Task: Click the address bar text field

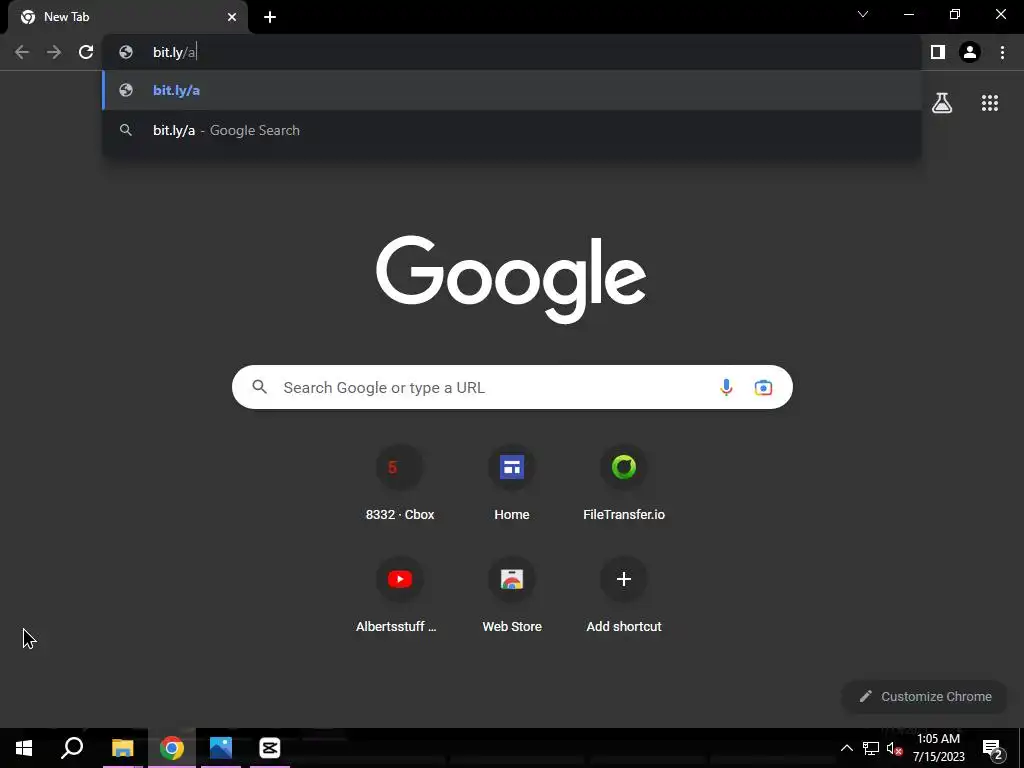Action: [x=512, y=52]
